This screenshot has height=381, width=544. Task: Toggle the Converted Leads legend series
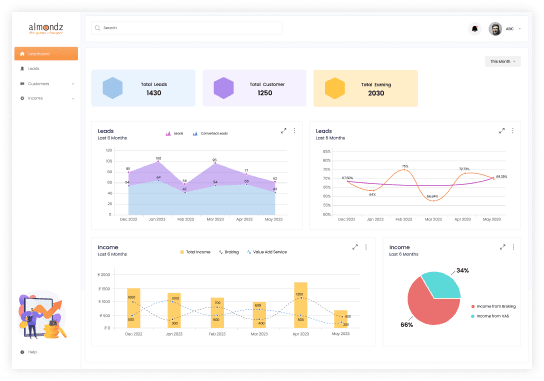[x=210, y=134]
